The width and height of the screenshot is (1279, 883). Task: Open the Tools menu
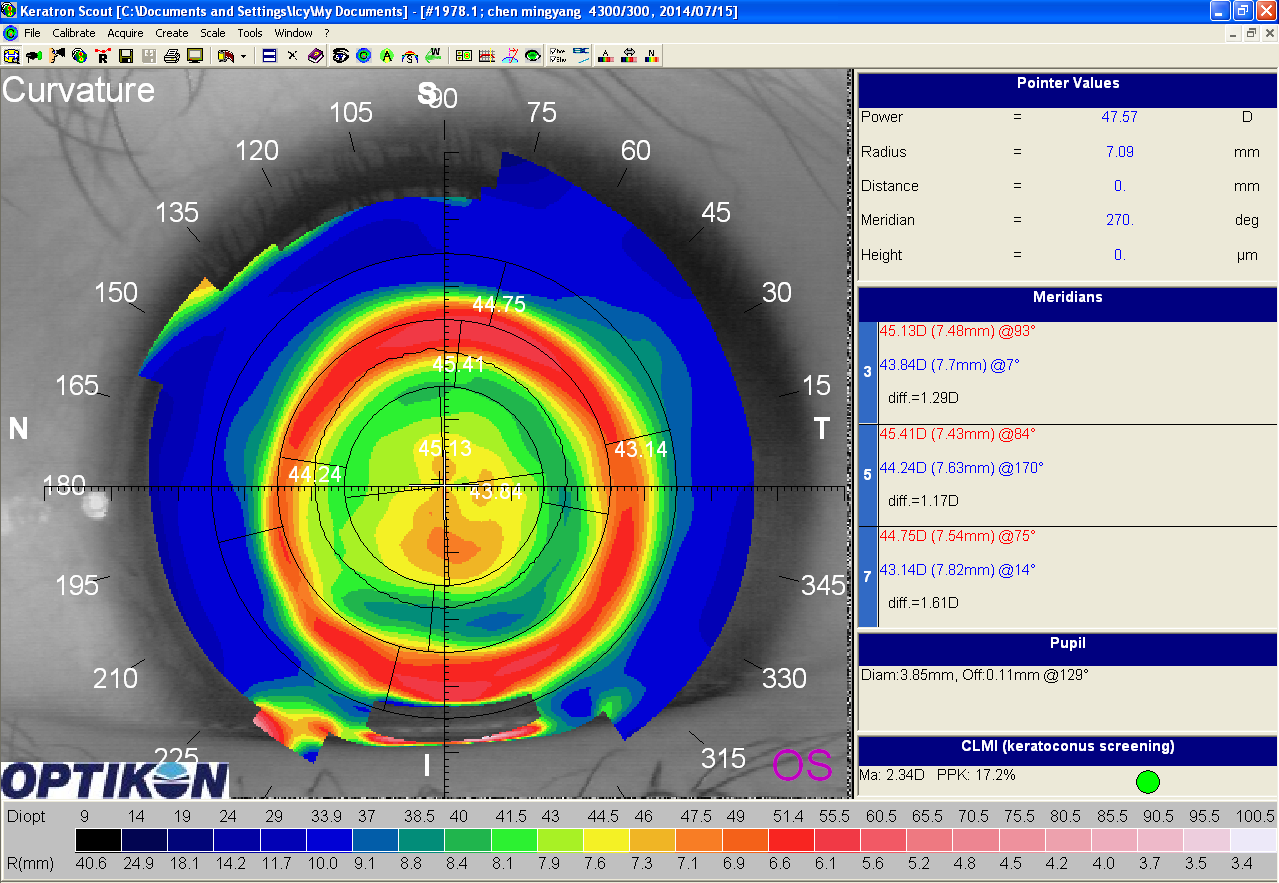click(250, 33)
